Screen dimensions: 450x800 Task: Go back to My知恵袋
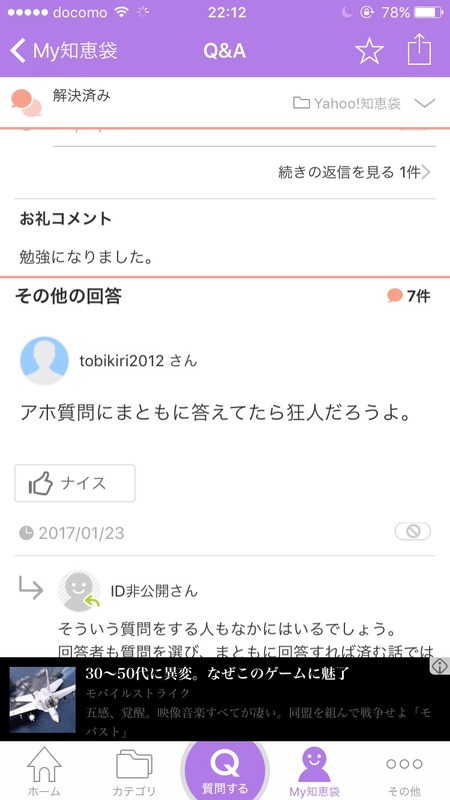point(64,51)
